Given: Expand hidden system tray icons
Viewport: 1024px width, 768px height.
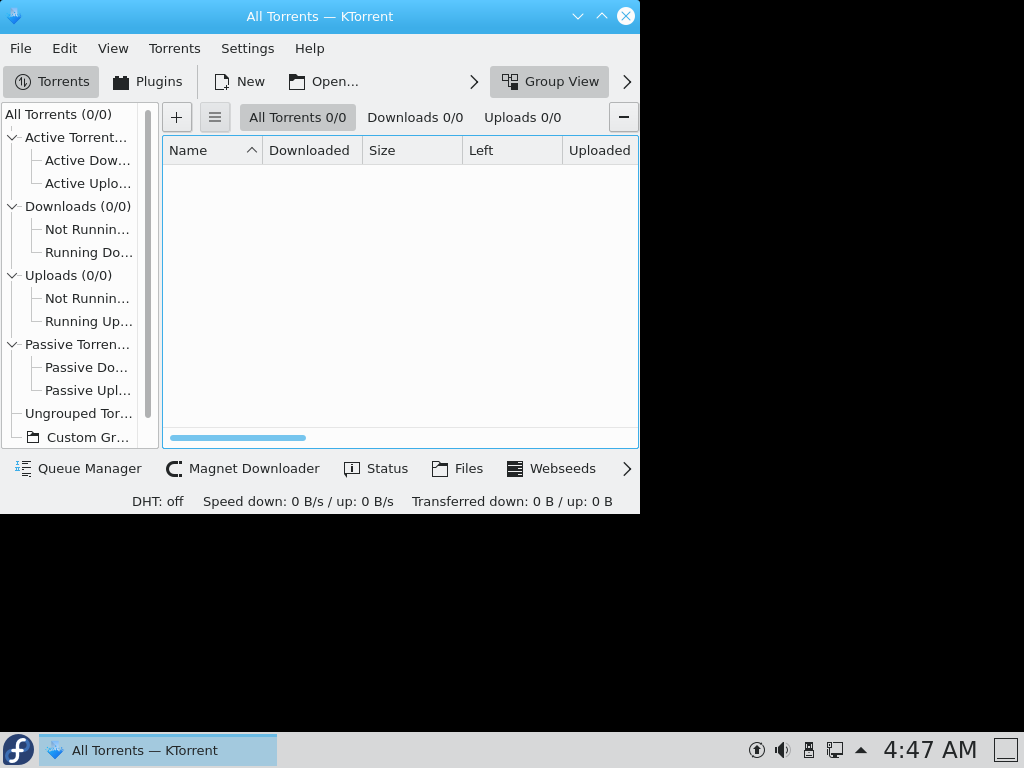Looking at the screenshot, I should coord(861,750).
